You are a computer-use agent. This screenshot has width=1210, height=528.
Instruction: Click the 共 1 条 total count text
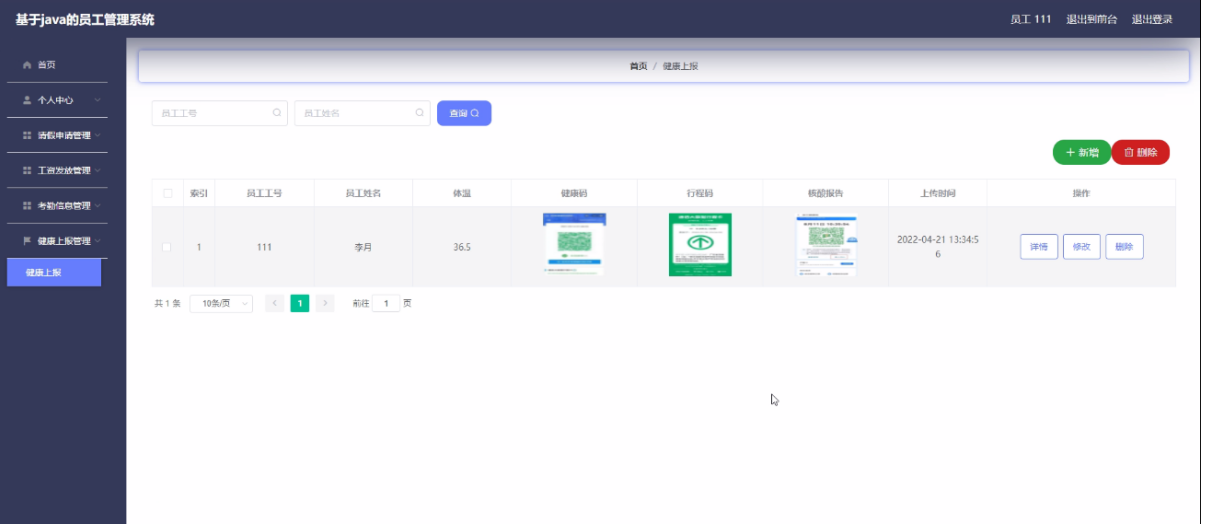click(167, 304)
